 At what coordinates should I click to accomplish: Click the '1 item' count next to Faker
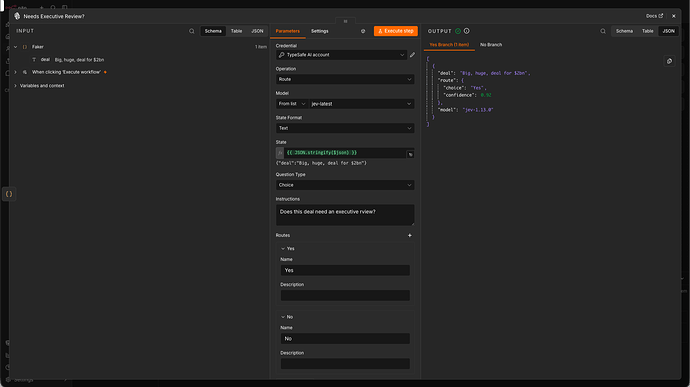[x=261, y=47]
